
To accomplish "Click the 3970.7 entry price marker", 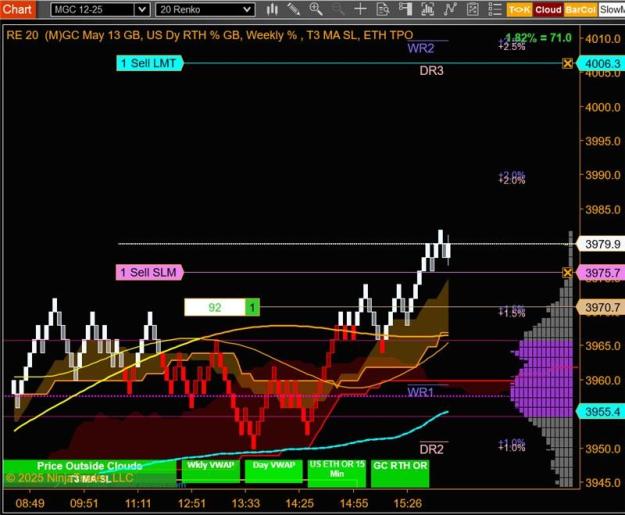I will point(600,307).
